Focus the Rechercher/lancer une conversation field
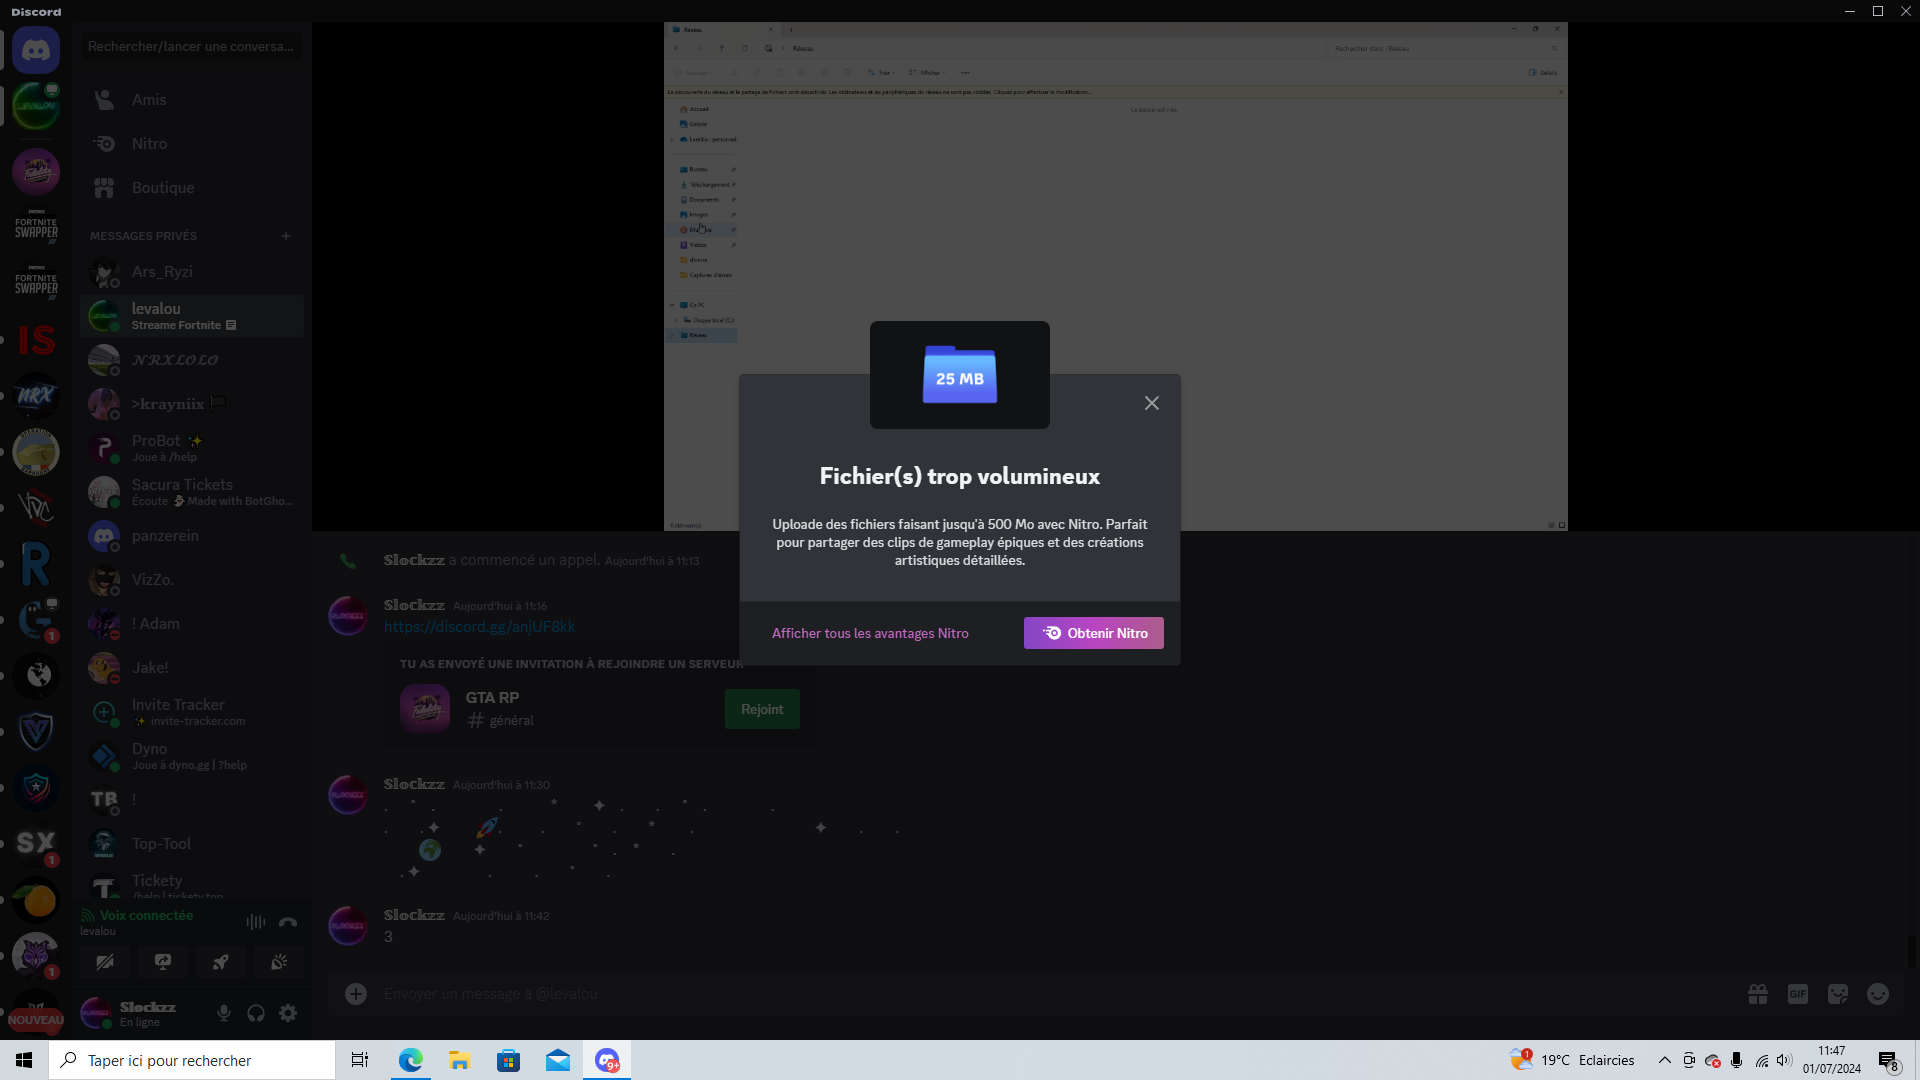The height and width of the screenshot is (1080, 1920). [192, 46]
